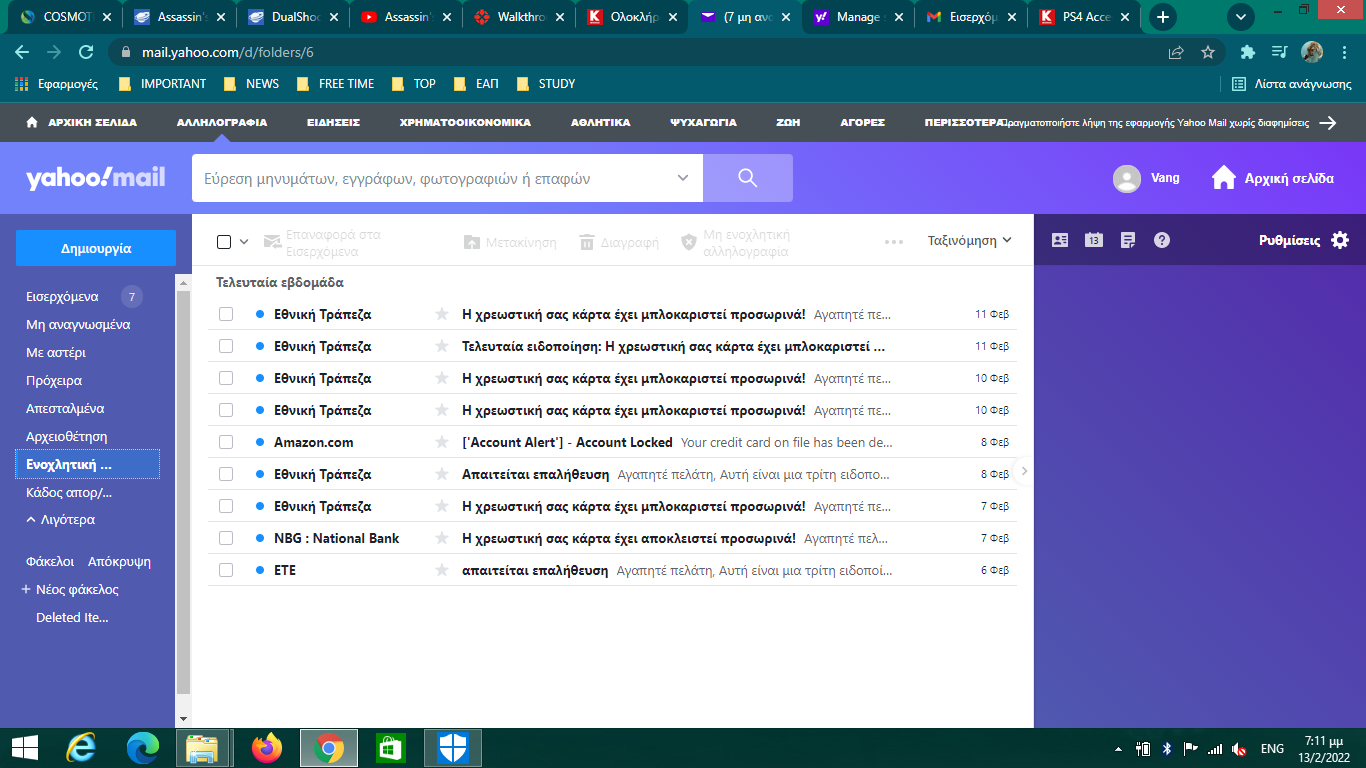Click the Ρυθμίσεις settings gear icon
The width and height of the screenshot is (1366, 768).
coord(1340,240)
